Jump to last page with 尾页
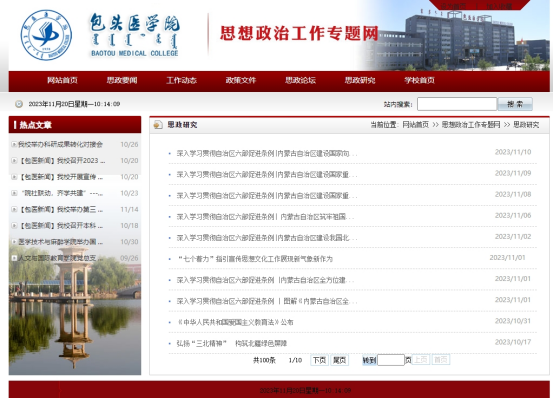 click(339, 360)
